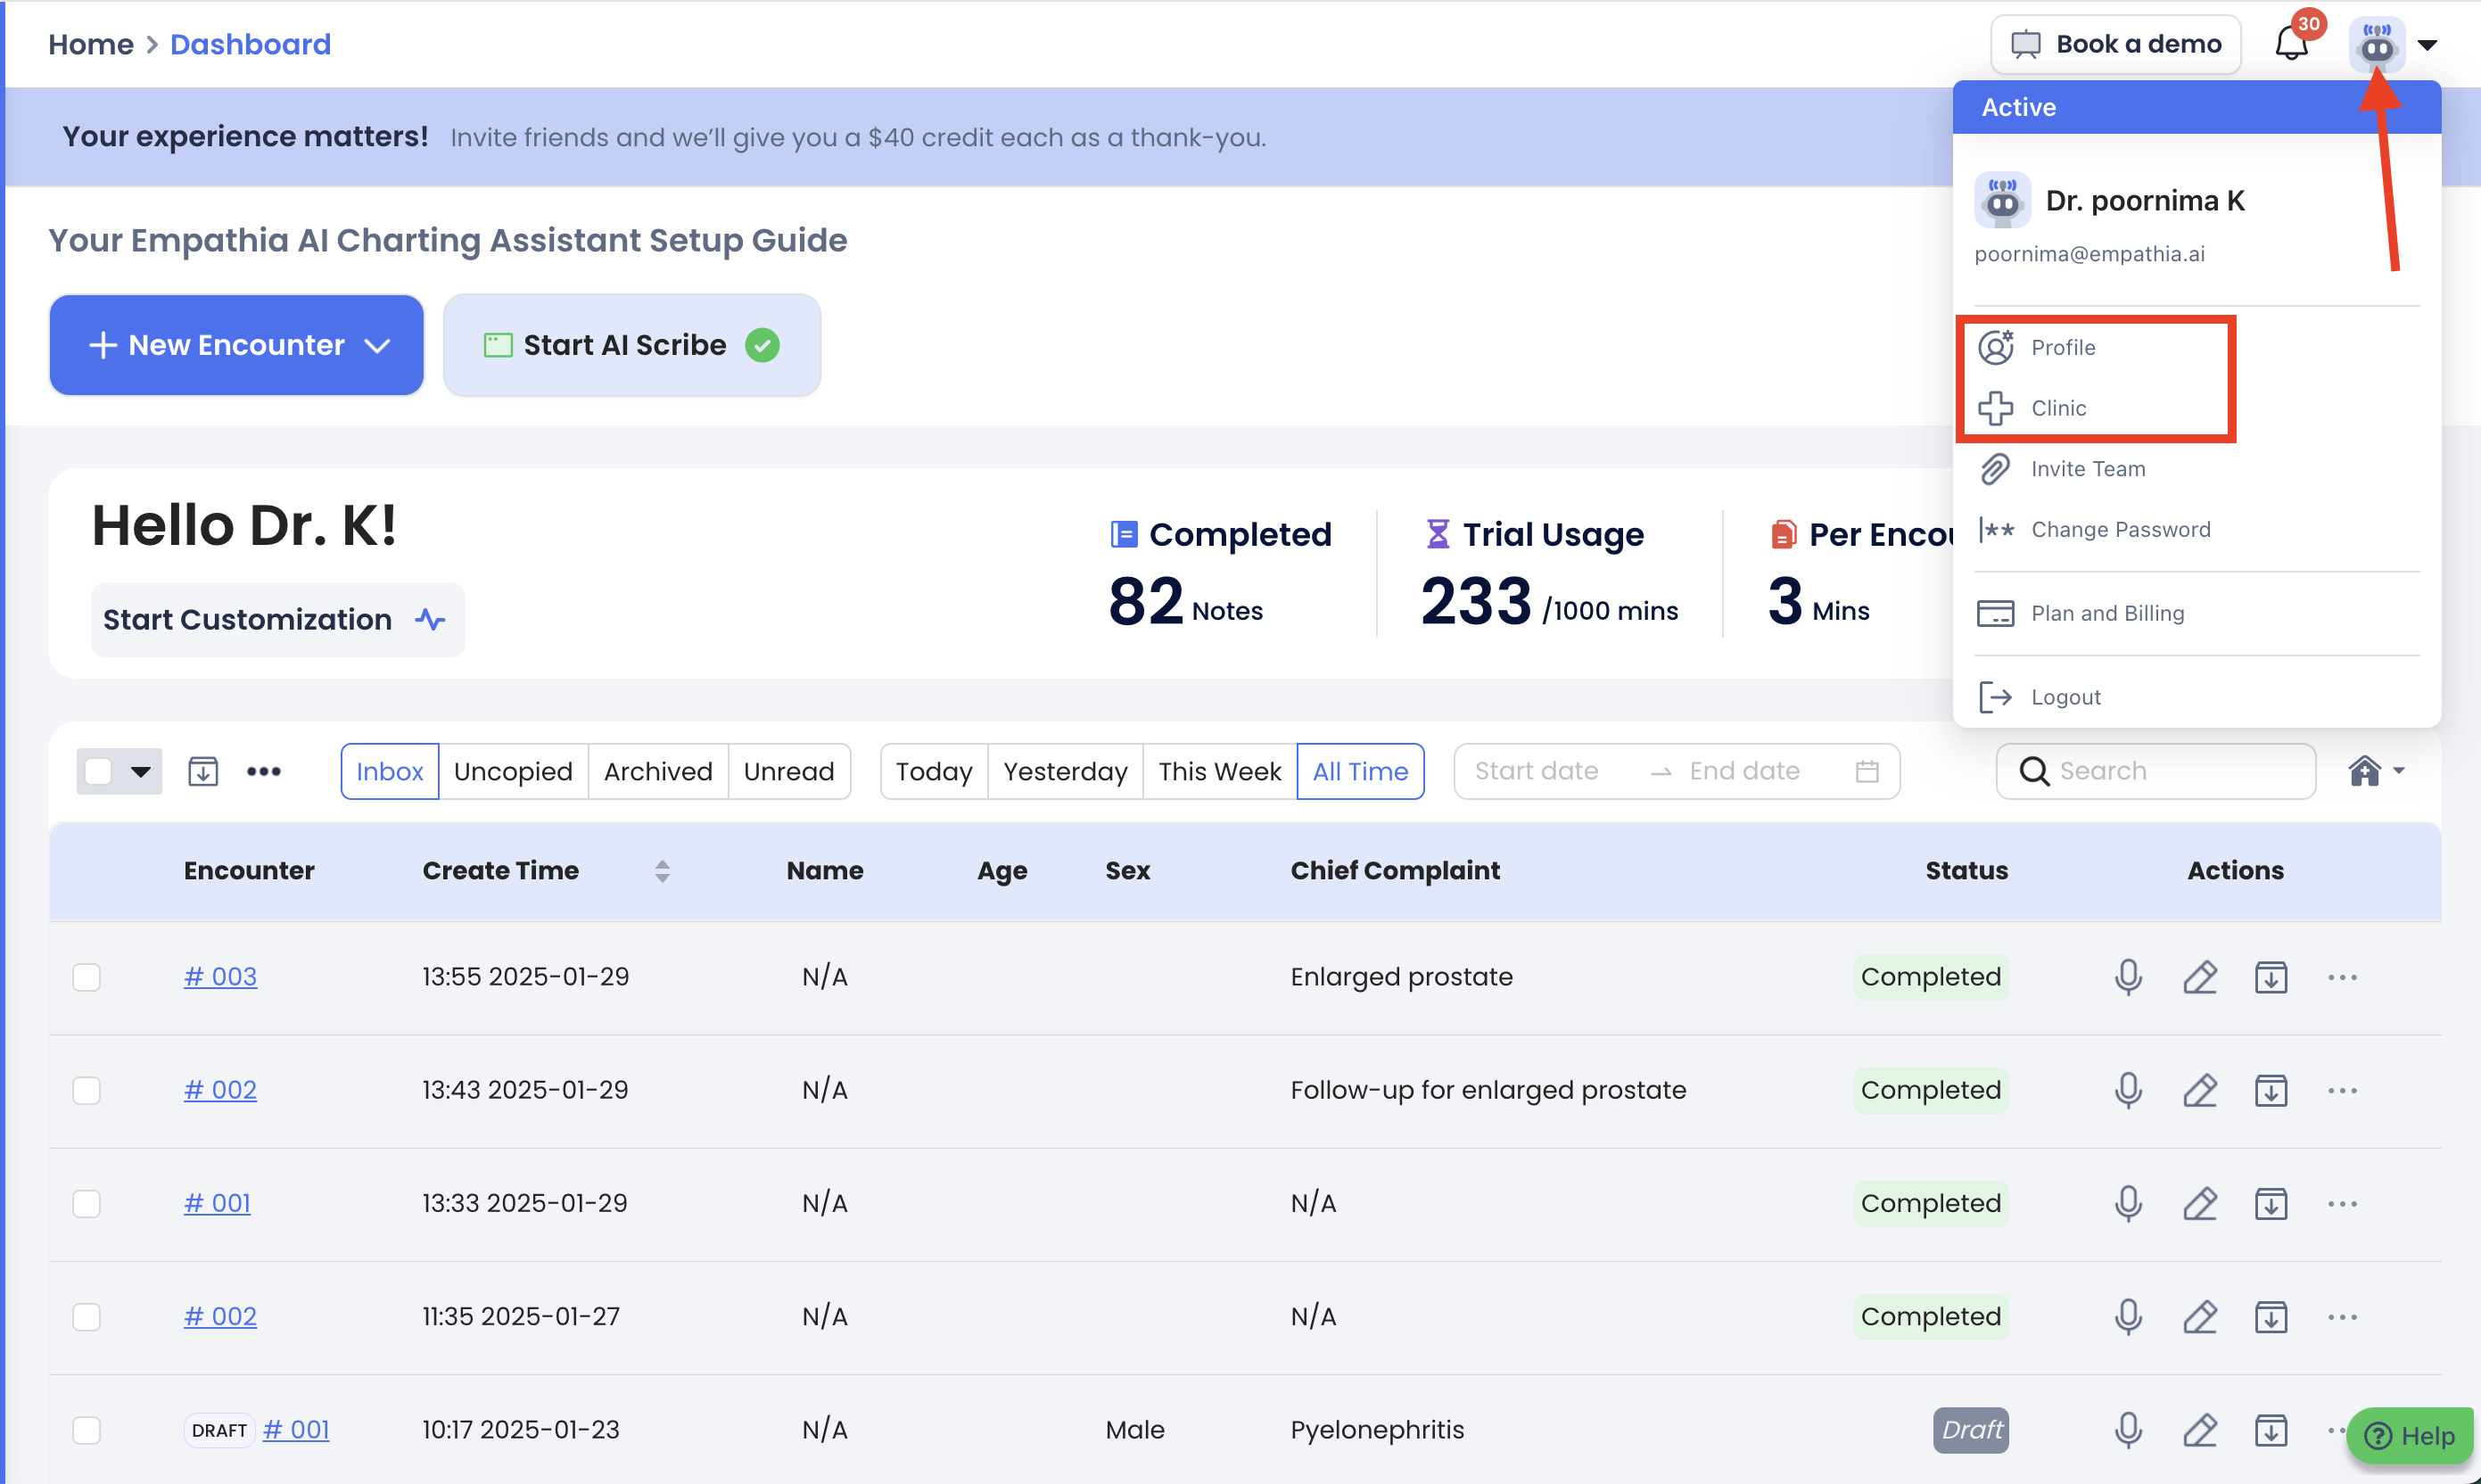This screenshot has width=2481, height=1484.
Task: Click microphone icon for Enlarged prostate encounter
Action: 2128,977
